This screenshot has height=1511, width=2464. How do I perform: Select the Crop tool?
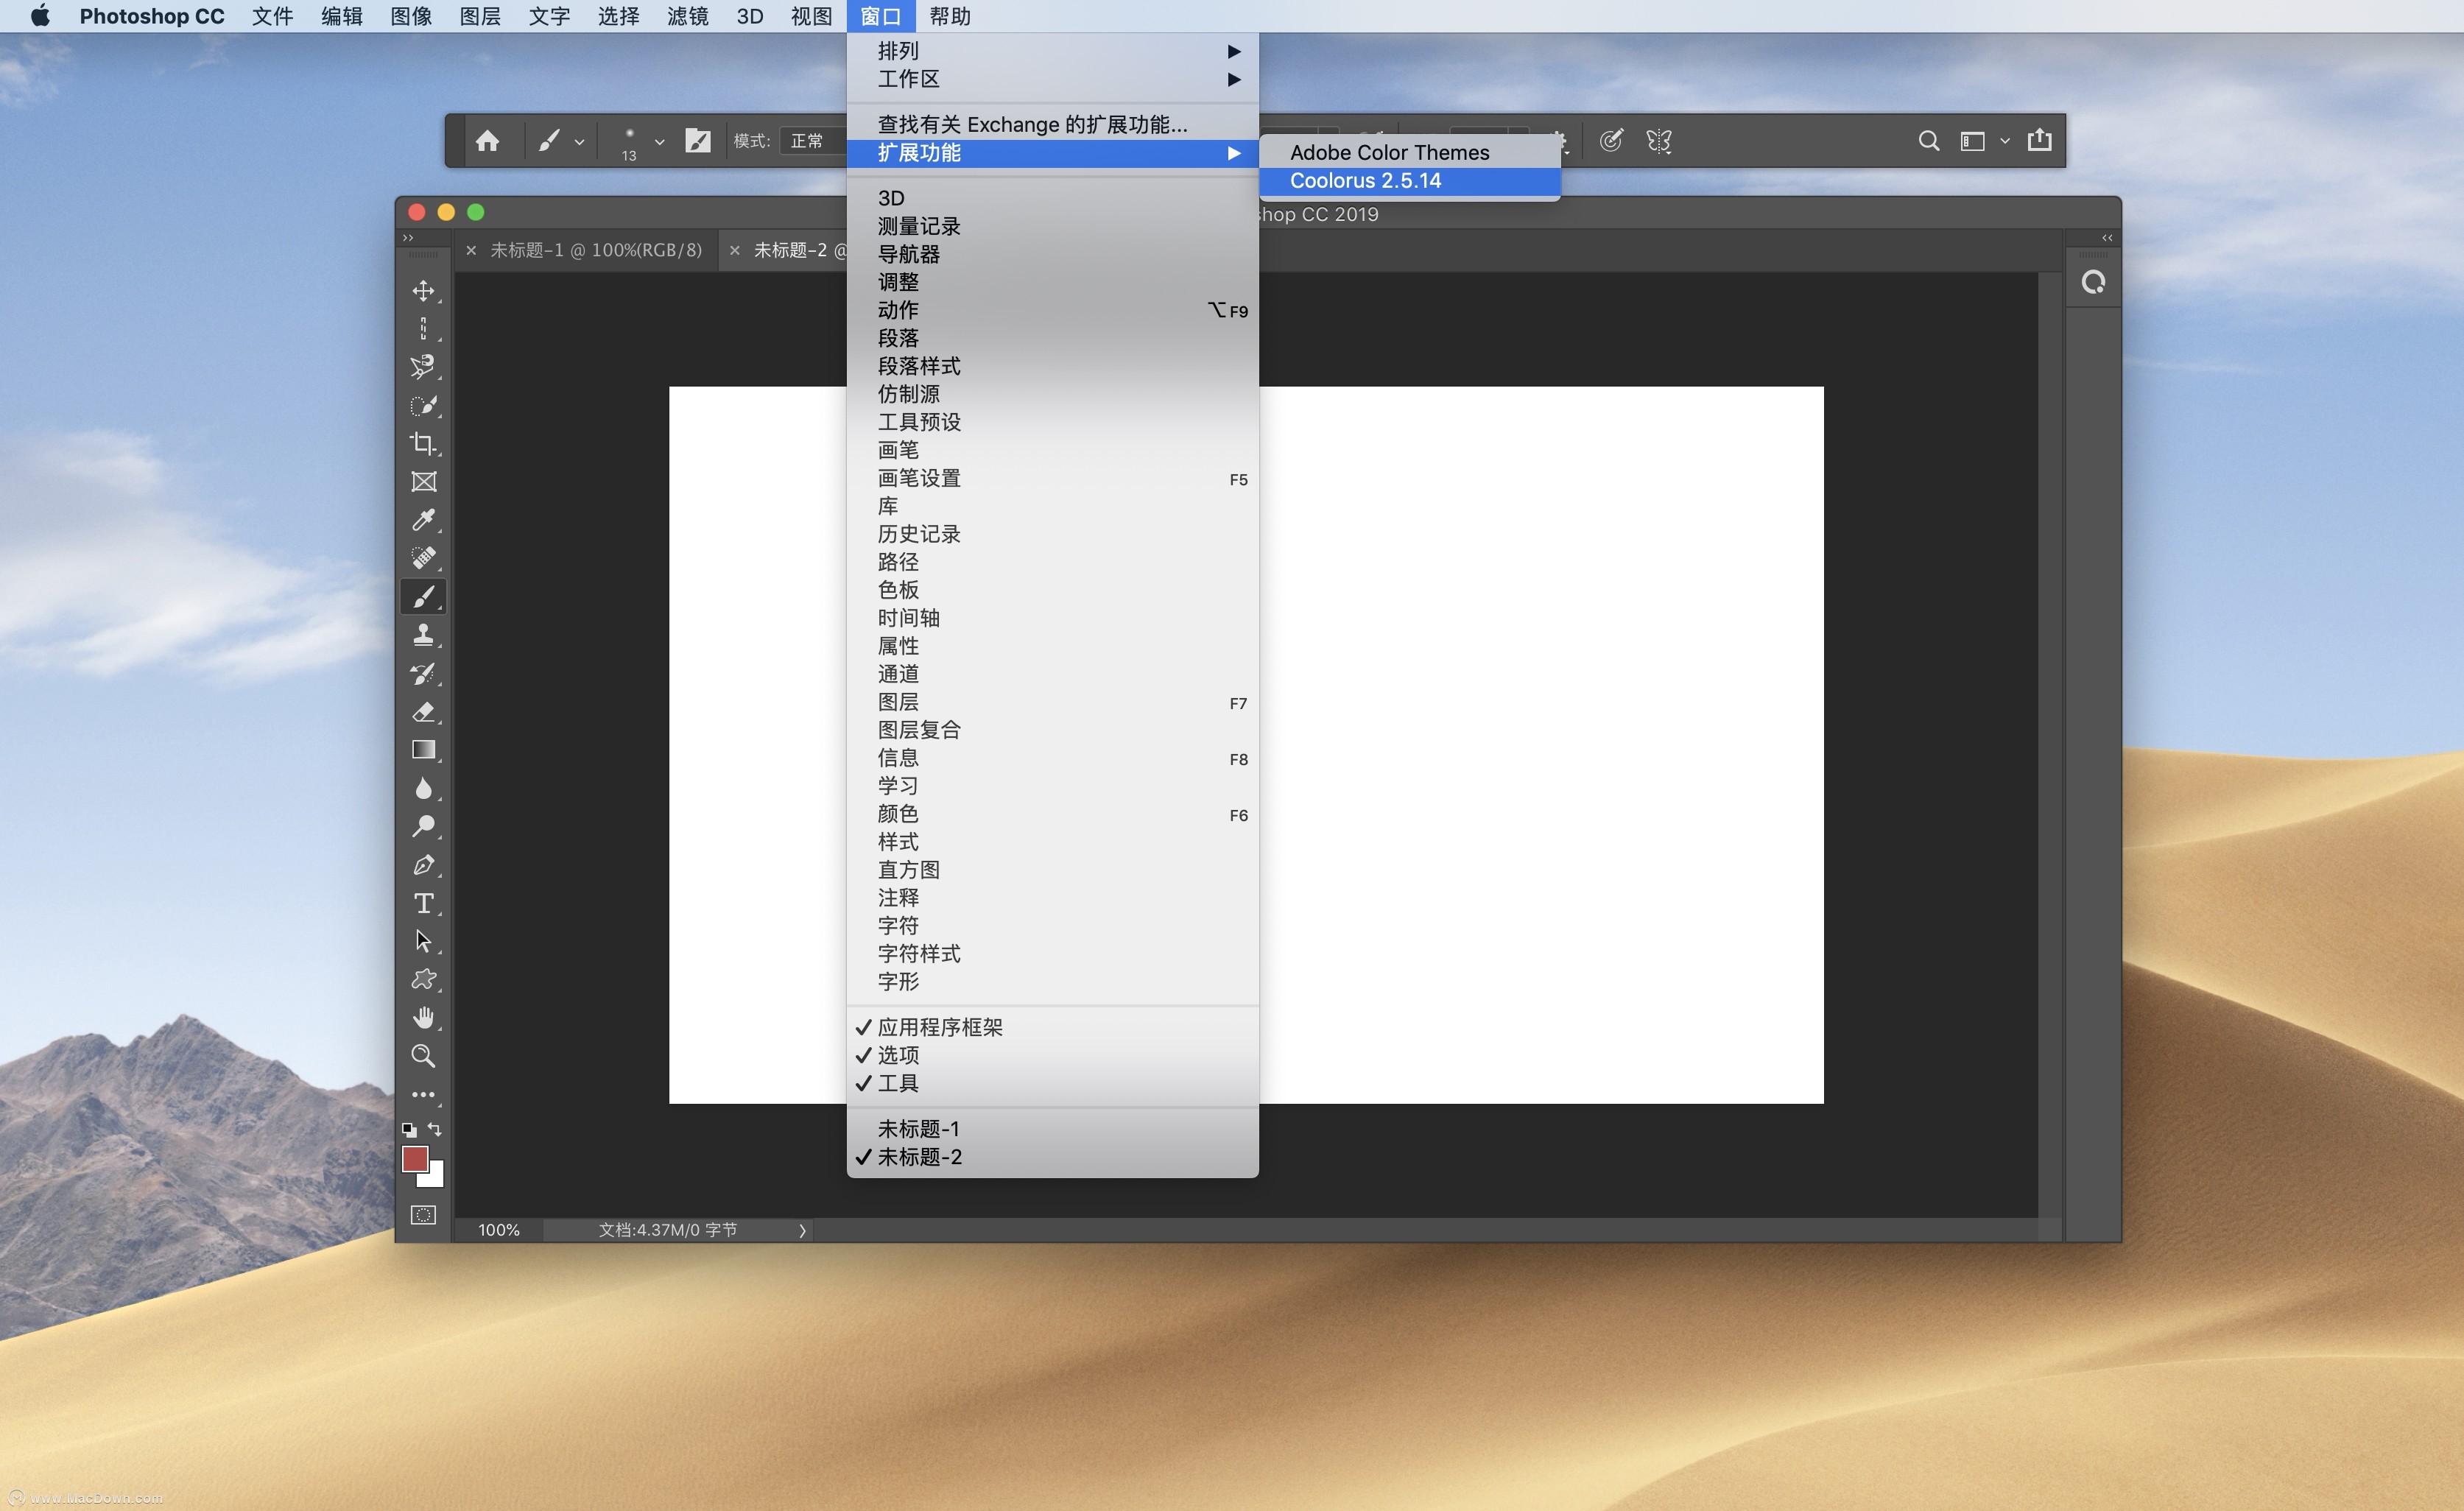[x=423, y=443]
